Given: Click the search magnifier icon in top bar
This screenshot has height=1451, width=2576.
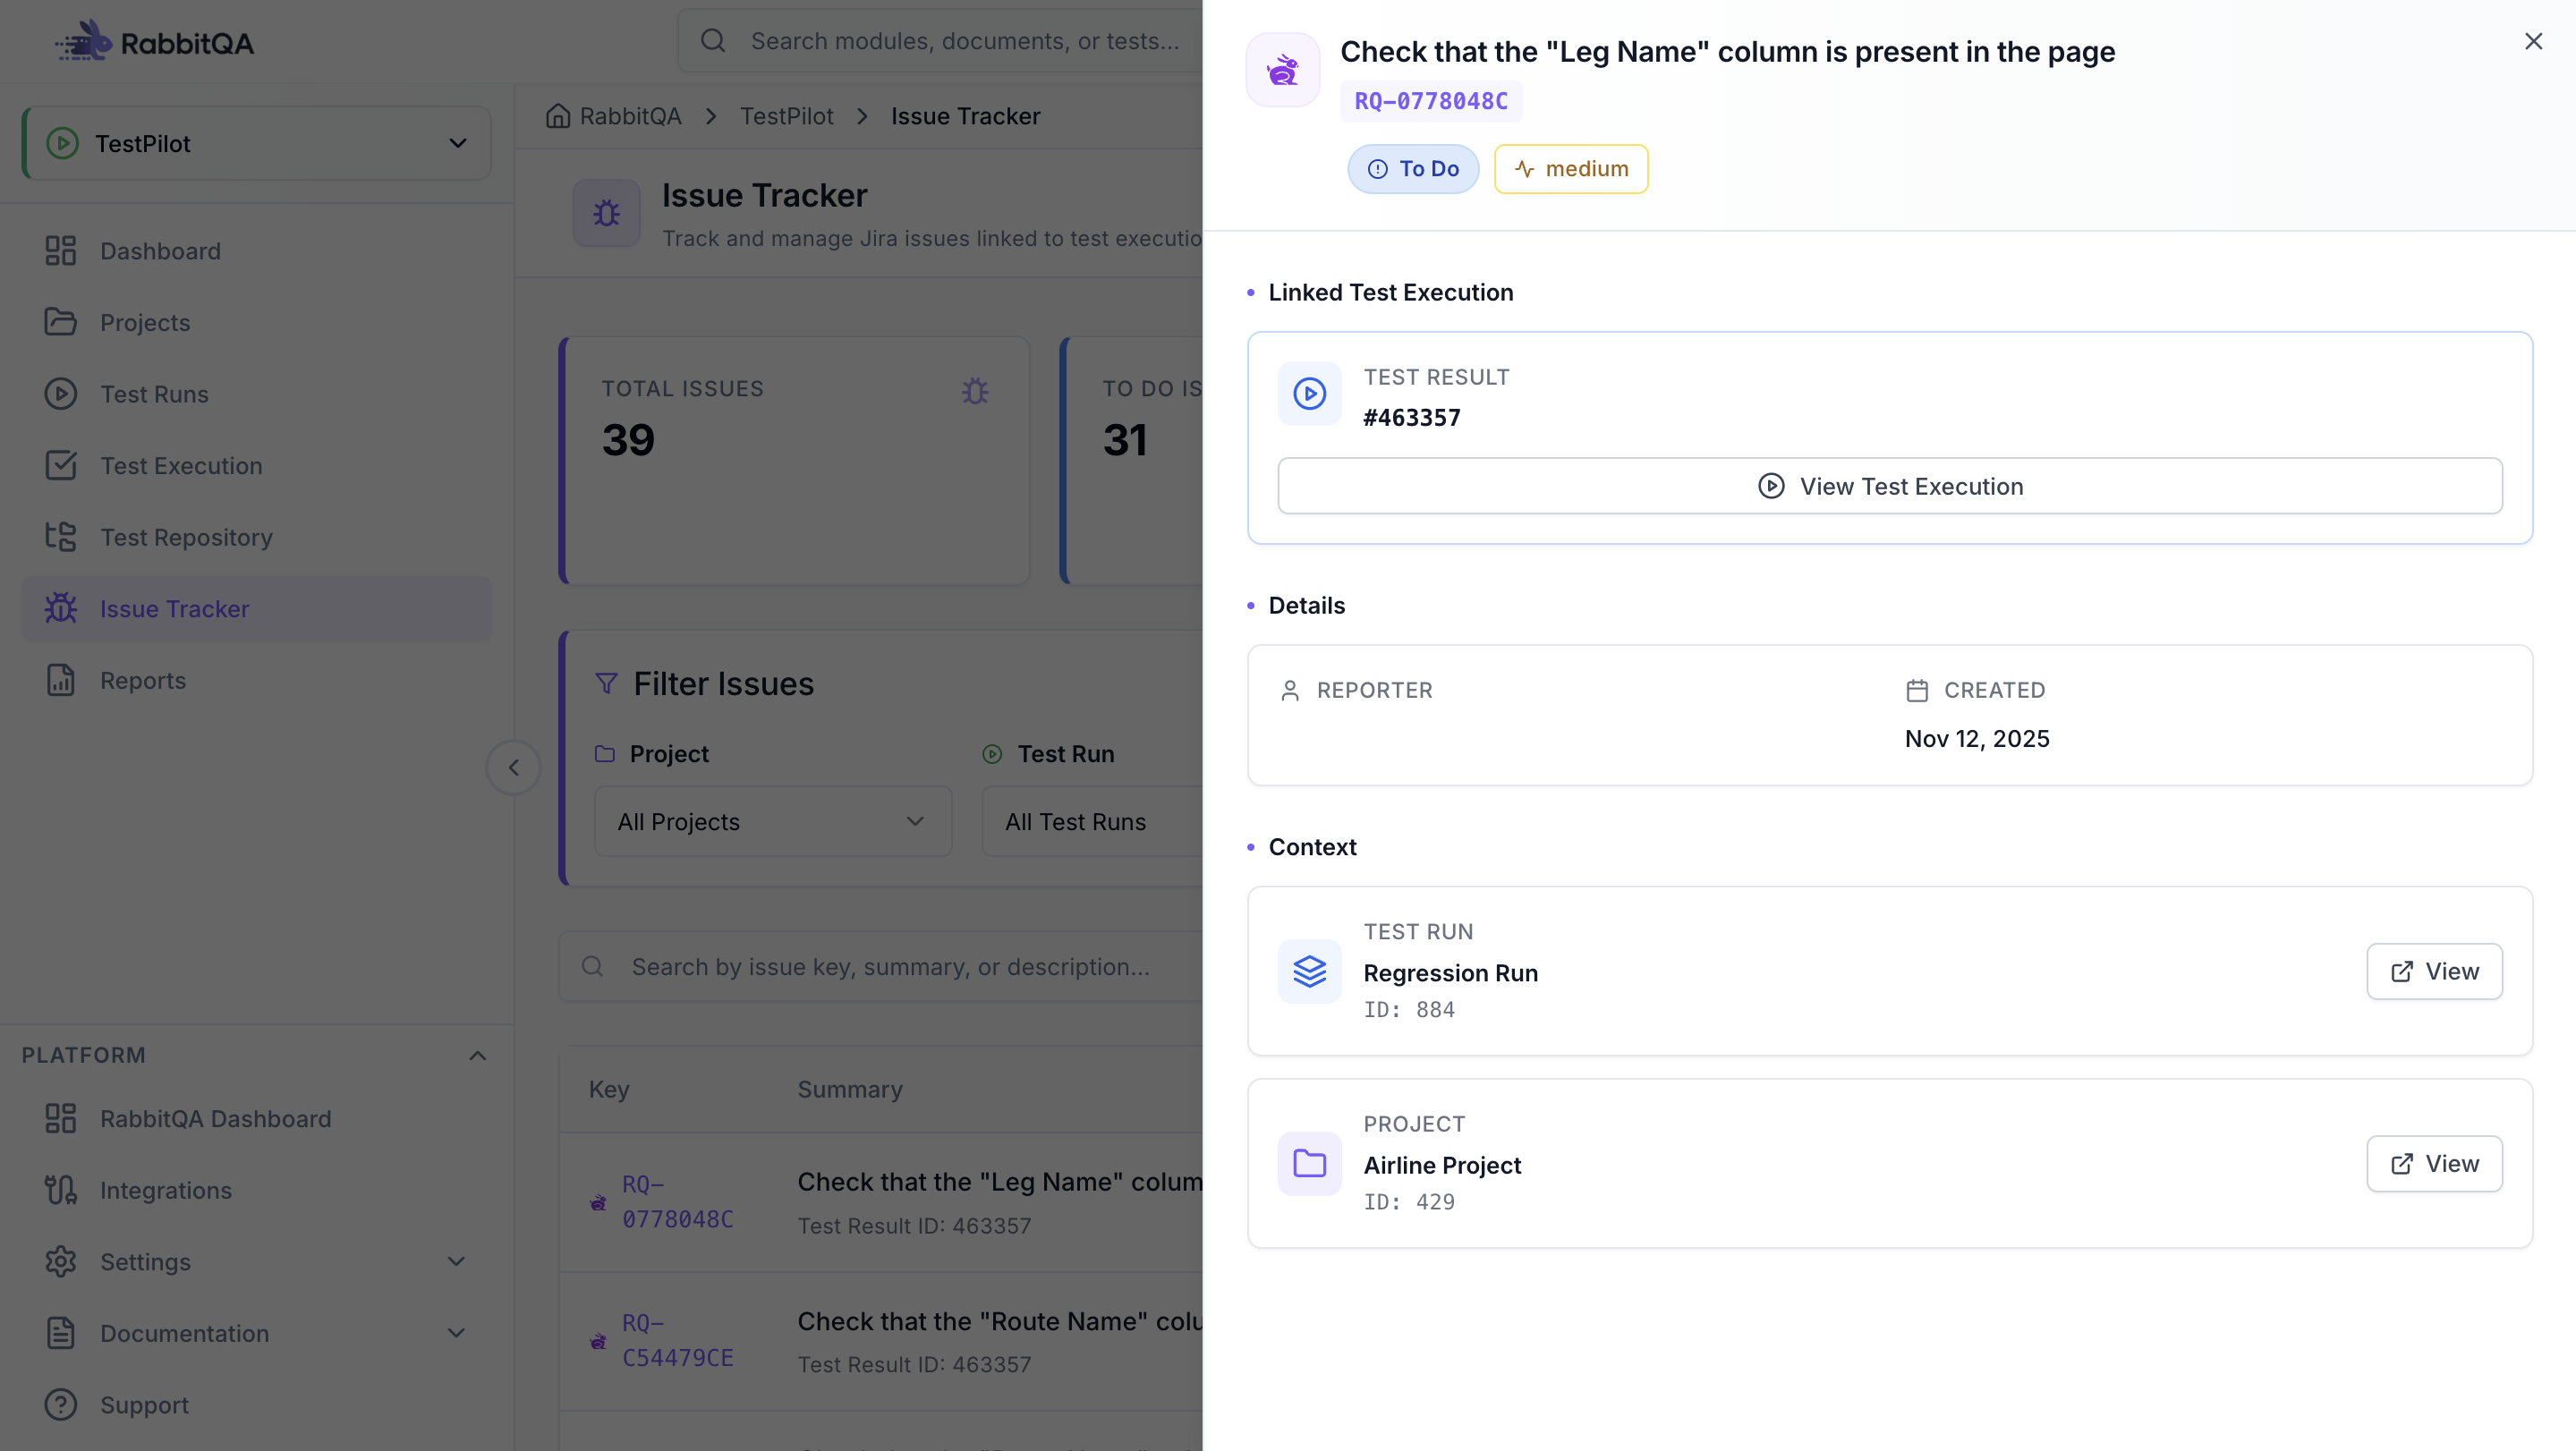Looking at the screenshot, I should [713, 41].
